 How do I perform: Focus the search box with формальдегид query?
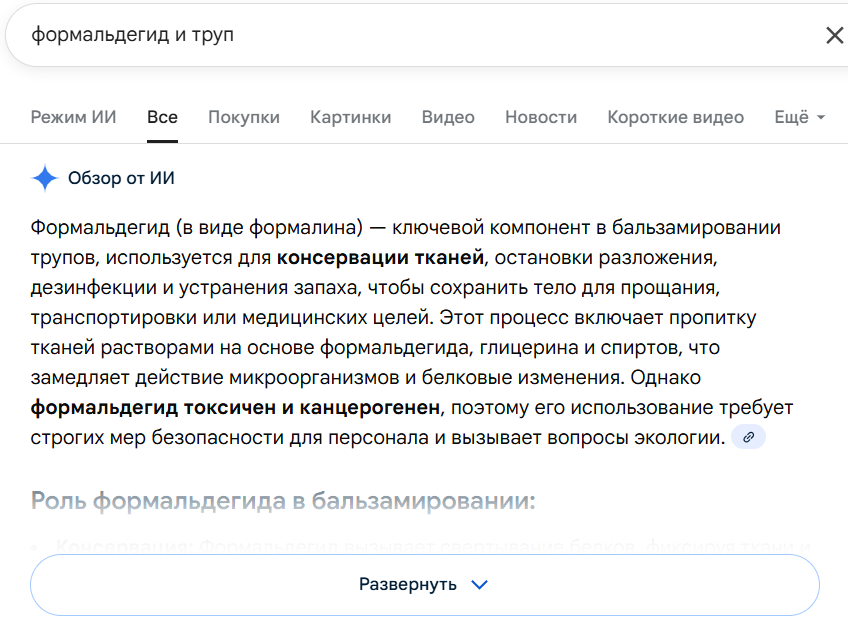click(400, 36)
